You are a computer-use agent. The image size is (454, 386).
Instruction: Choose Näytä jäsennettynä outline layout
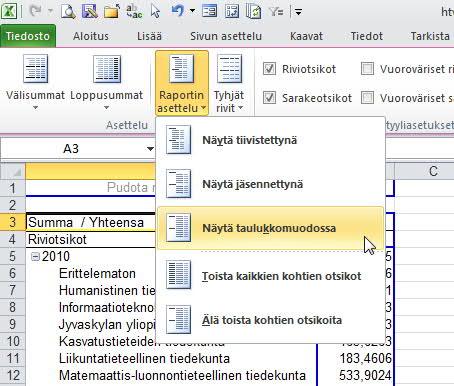pyautogui.click(x=270, y=184)
